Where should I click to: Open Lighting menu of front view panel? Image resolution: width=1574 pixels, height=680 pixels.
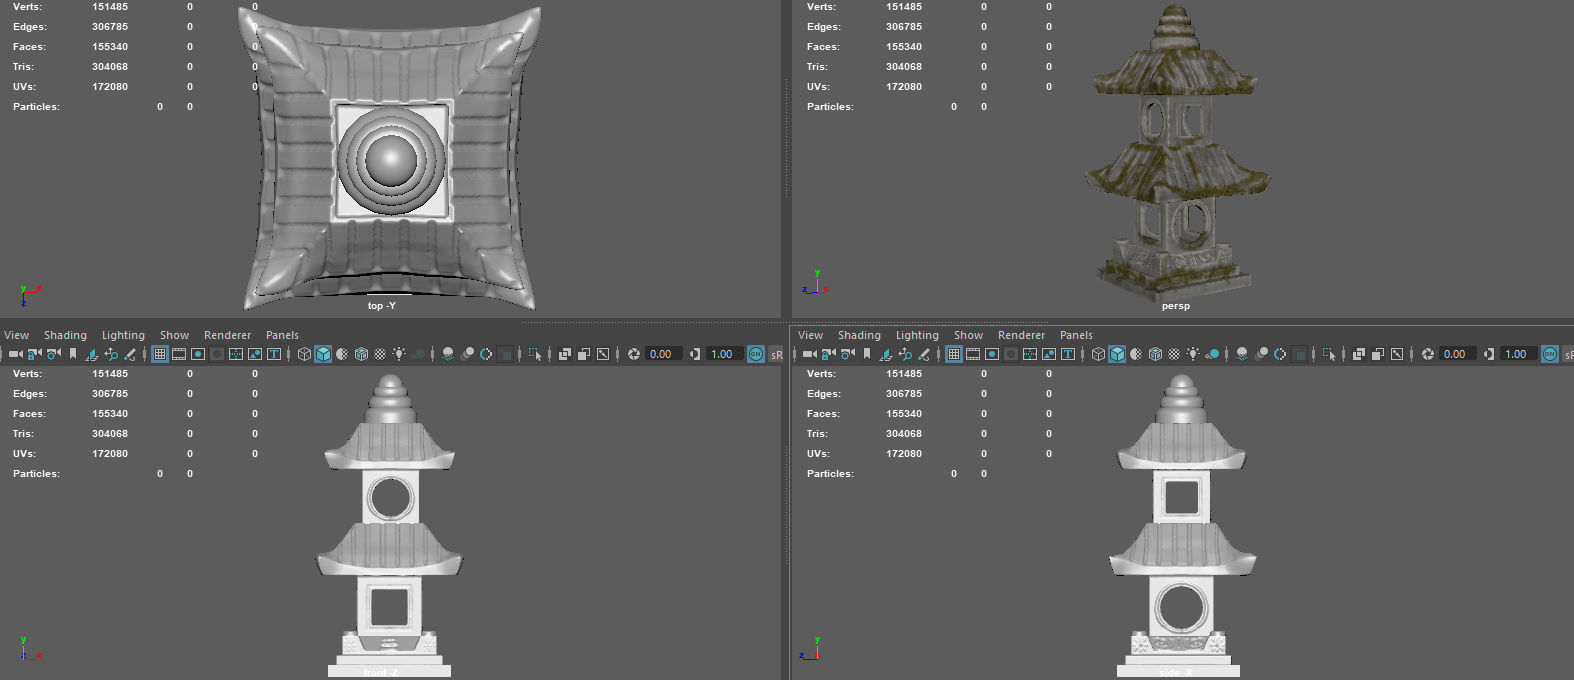point(123,335)
